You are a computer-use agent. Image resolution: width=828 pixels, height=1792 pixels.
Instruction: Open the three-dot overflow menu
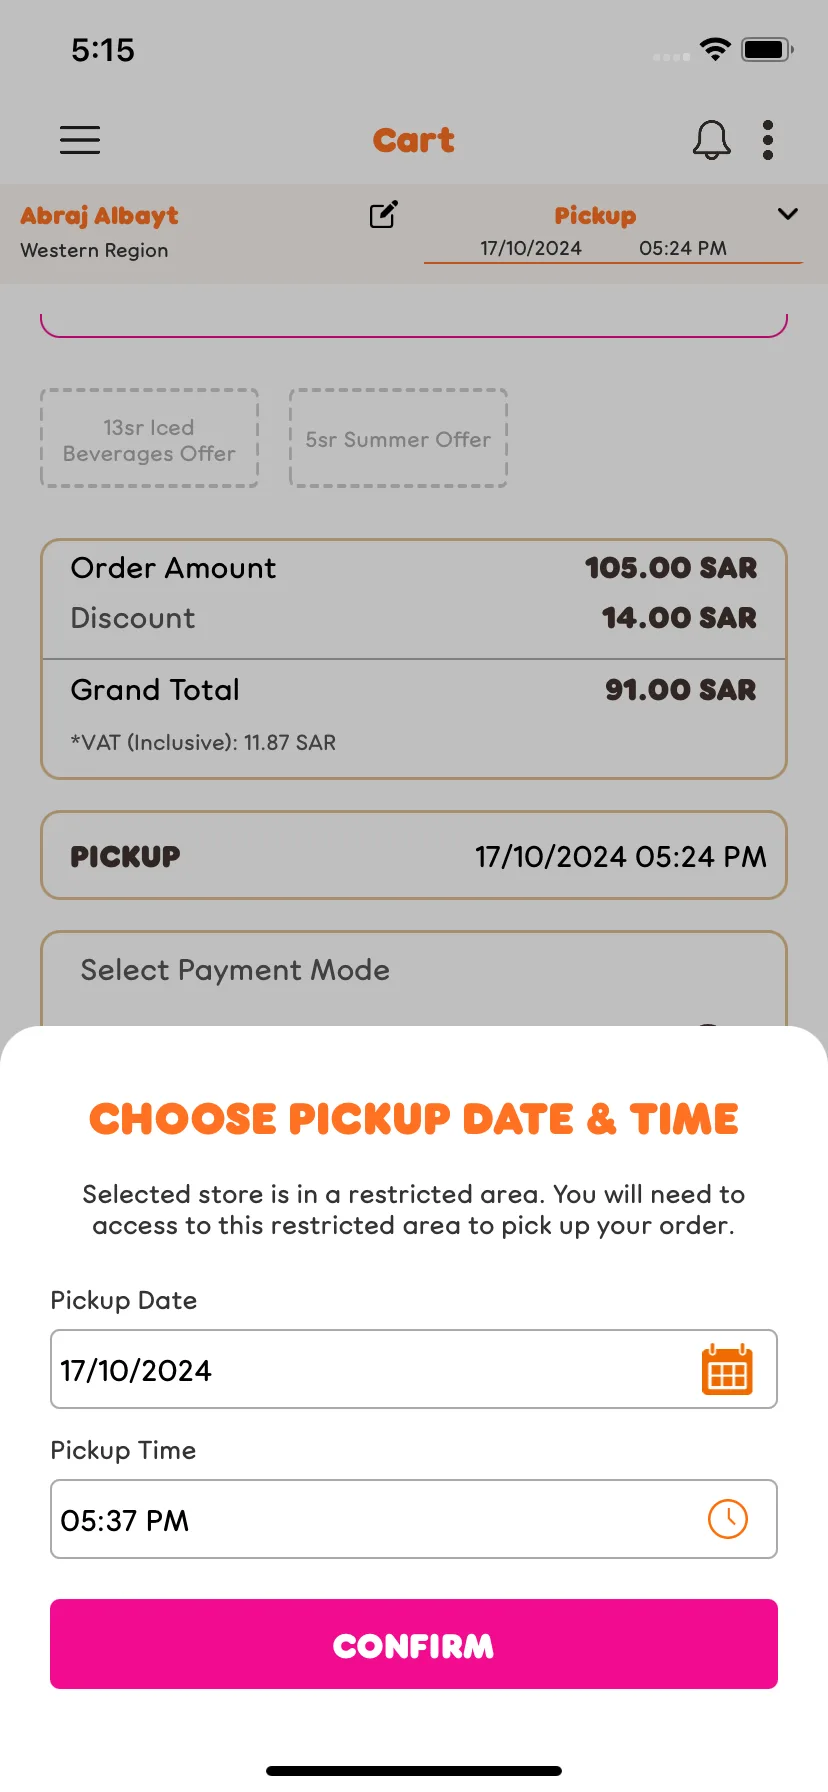768,140
